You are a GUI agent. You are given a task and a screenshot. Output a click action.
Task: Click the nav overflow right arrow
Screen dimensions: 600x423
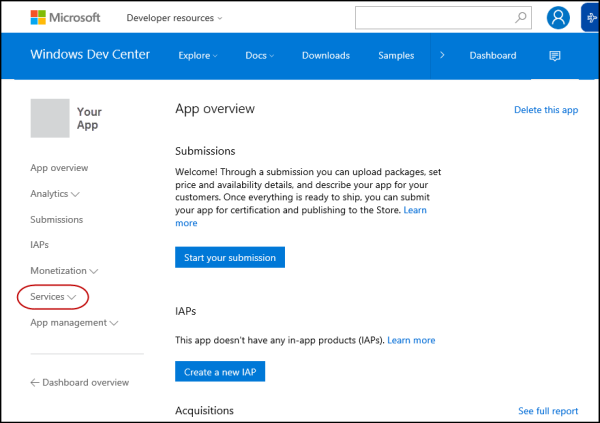pyautogui.click(x=442, y=55)
